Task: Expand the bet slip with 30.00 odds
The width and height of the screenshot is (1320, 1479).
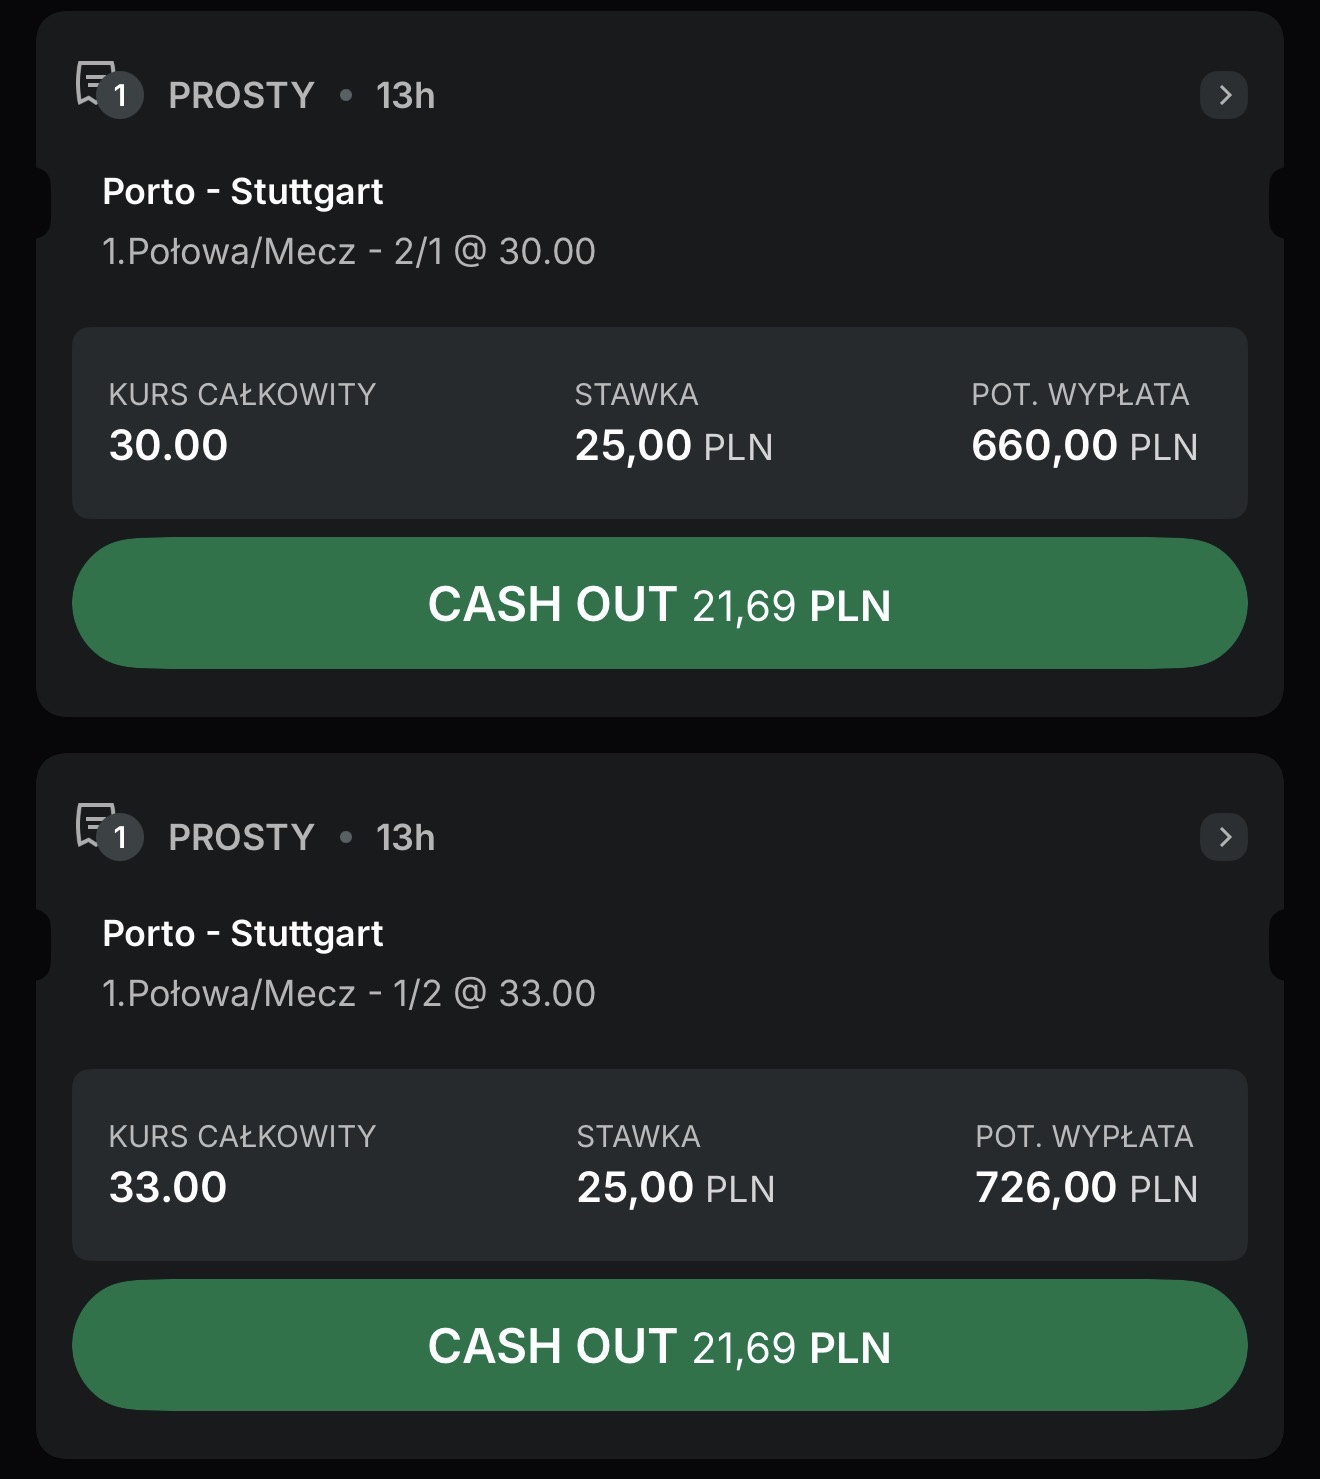Action: tap(1223, 95)
